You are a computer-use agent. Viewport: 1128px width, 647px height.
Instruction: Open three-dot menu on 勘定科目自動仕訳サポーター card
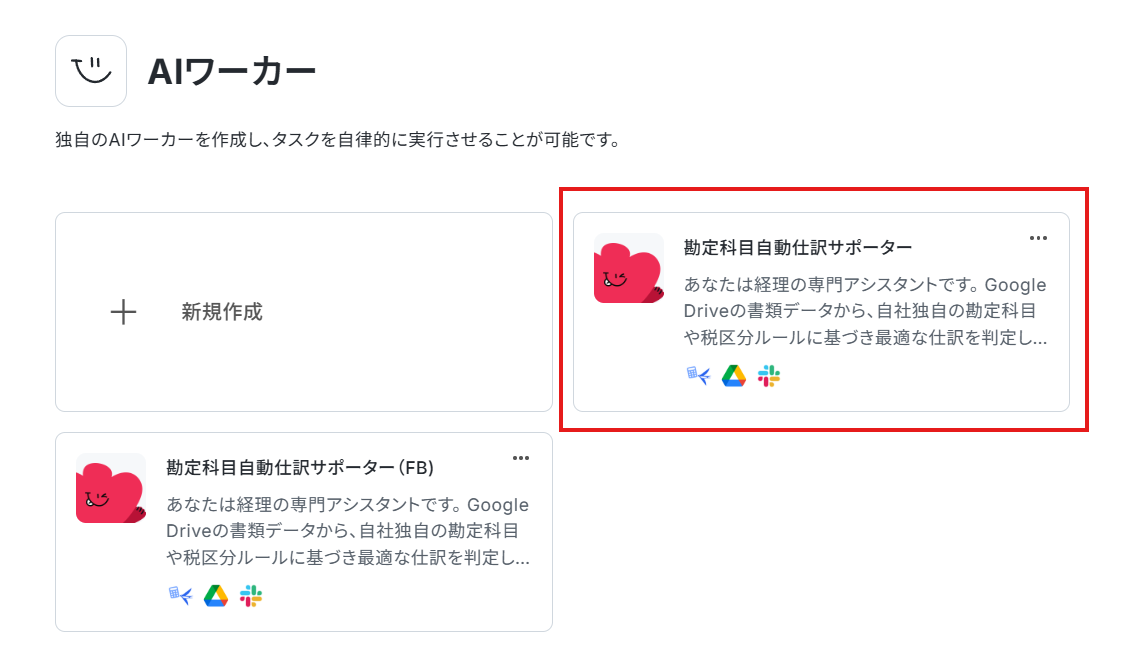(x=1038, y=238)
